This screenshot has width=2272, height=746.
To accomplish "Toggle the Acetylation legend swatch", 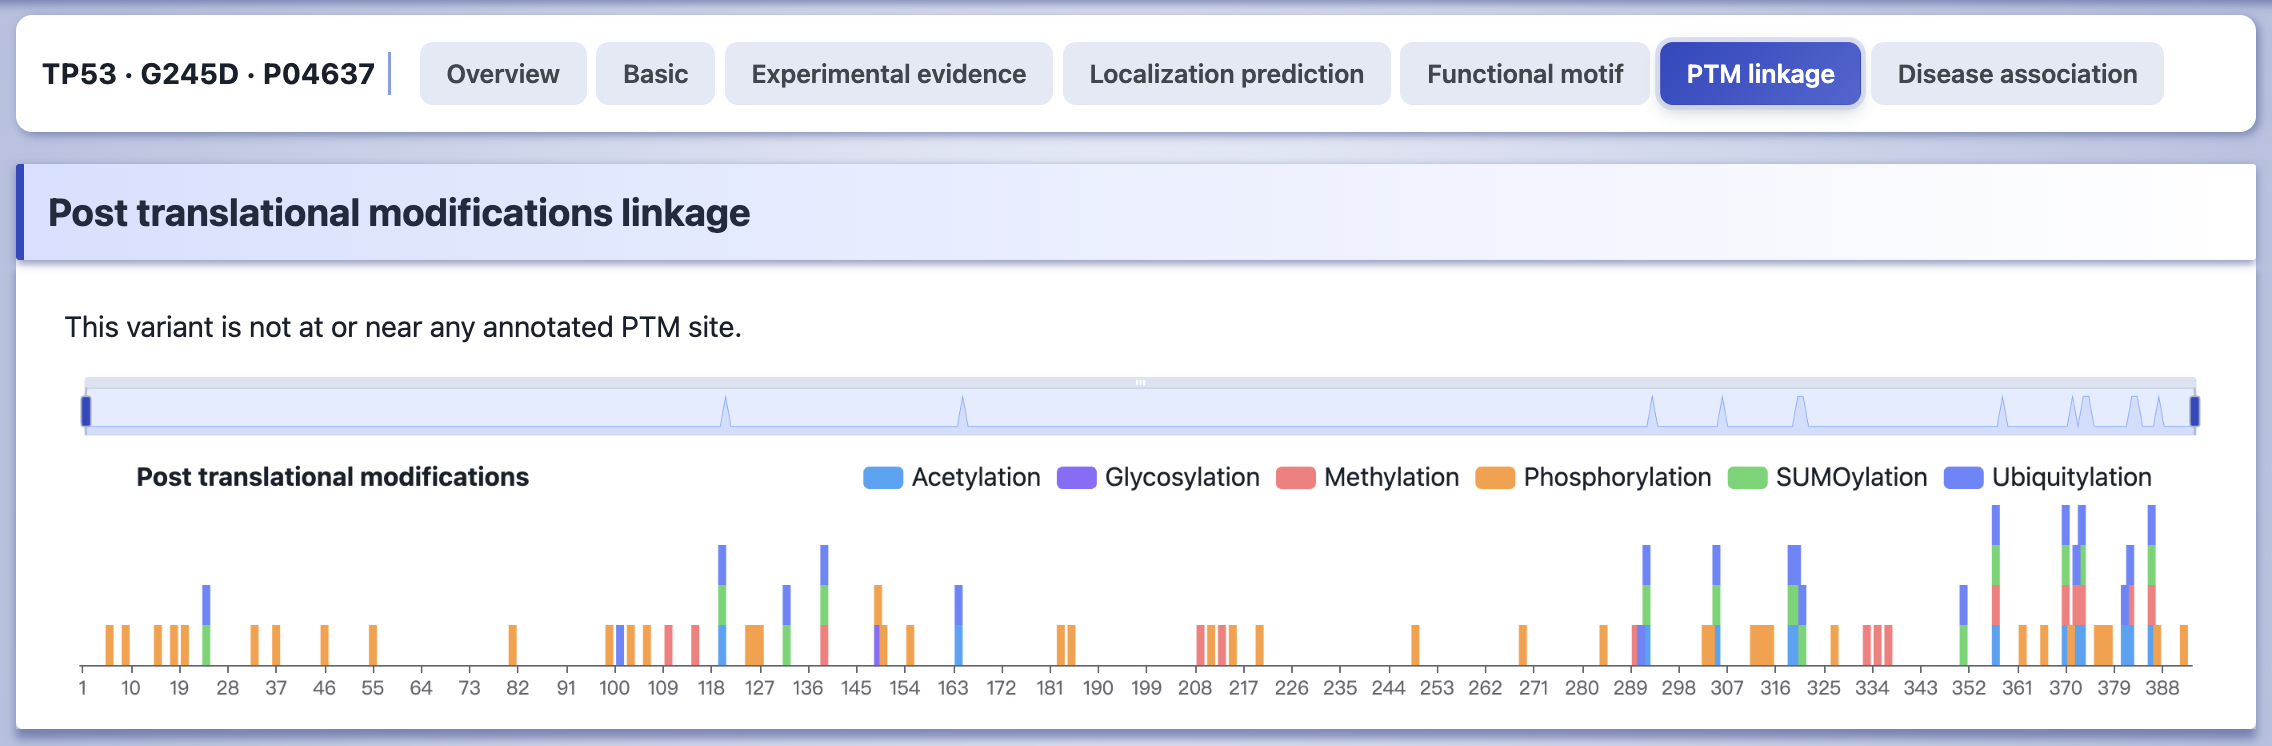I will coord(883,478).
